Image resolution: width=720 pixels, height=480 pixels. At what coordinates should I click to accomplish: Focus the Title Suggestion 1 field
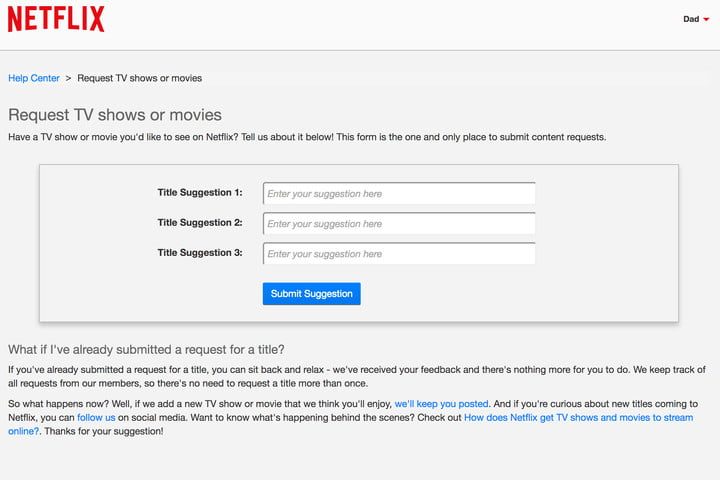point(399,193)
